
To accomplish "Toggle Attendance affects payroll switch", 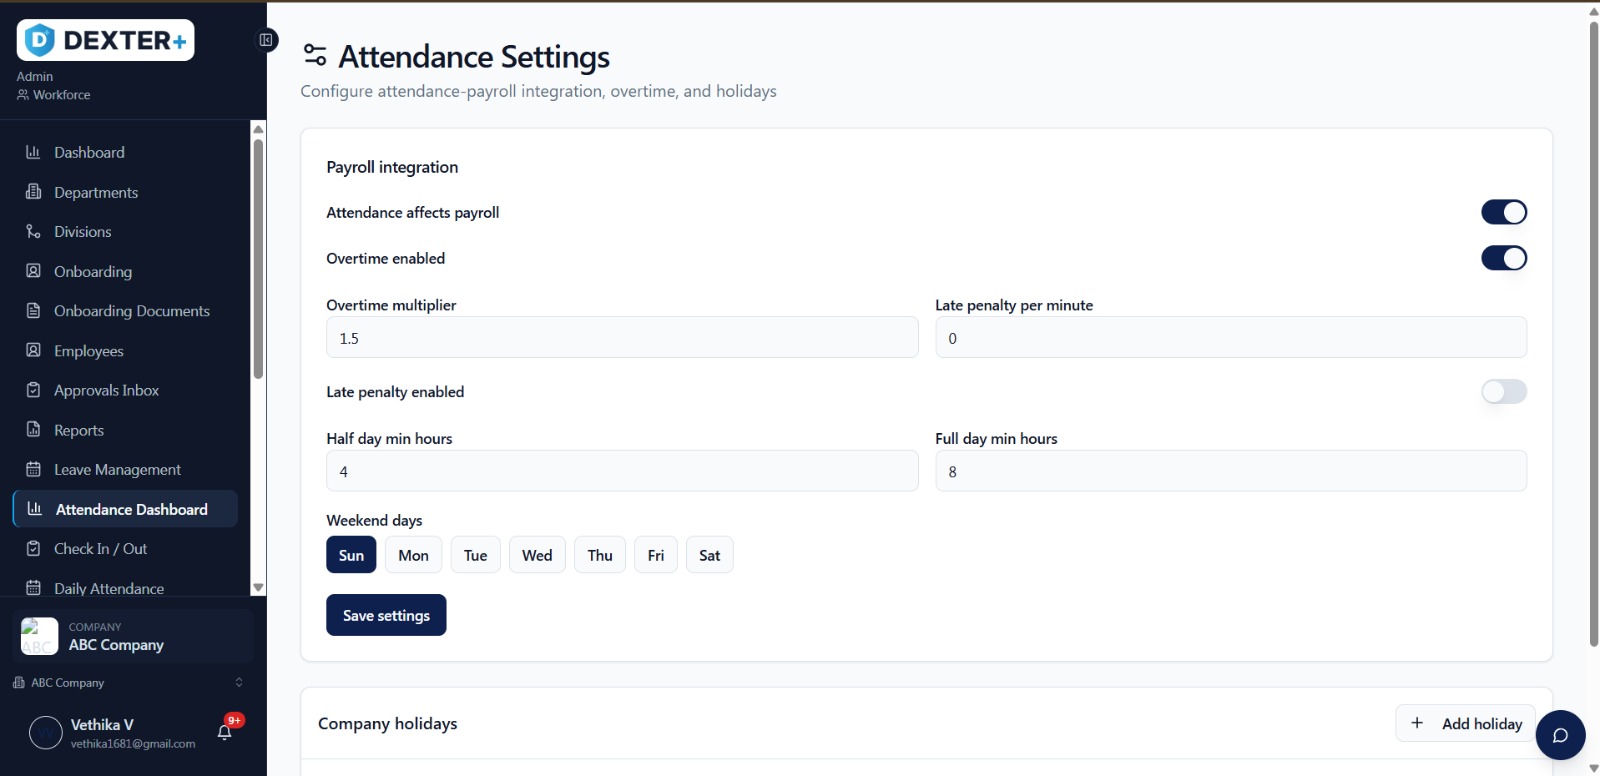I will (x=1504, y=212).
